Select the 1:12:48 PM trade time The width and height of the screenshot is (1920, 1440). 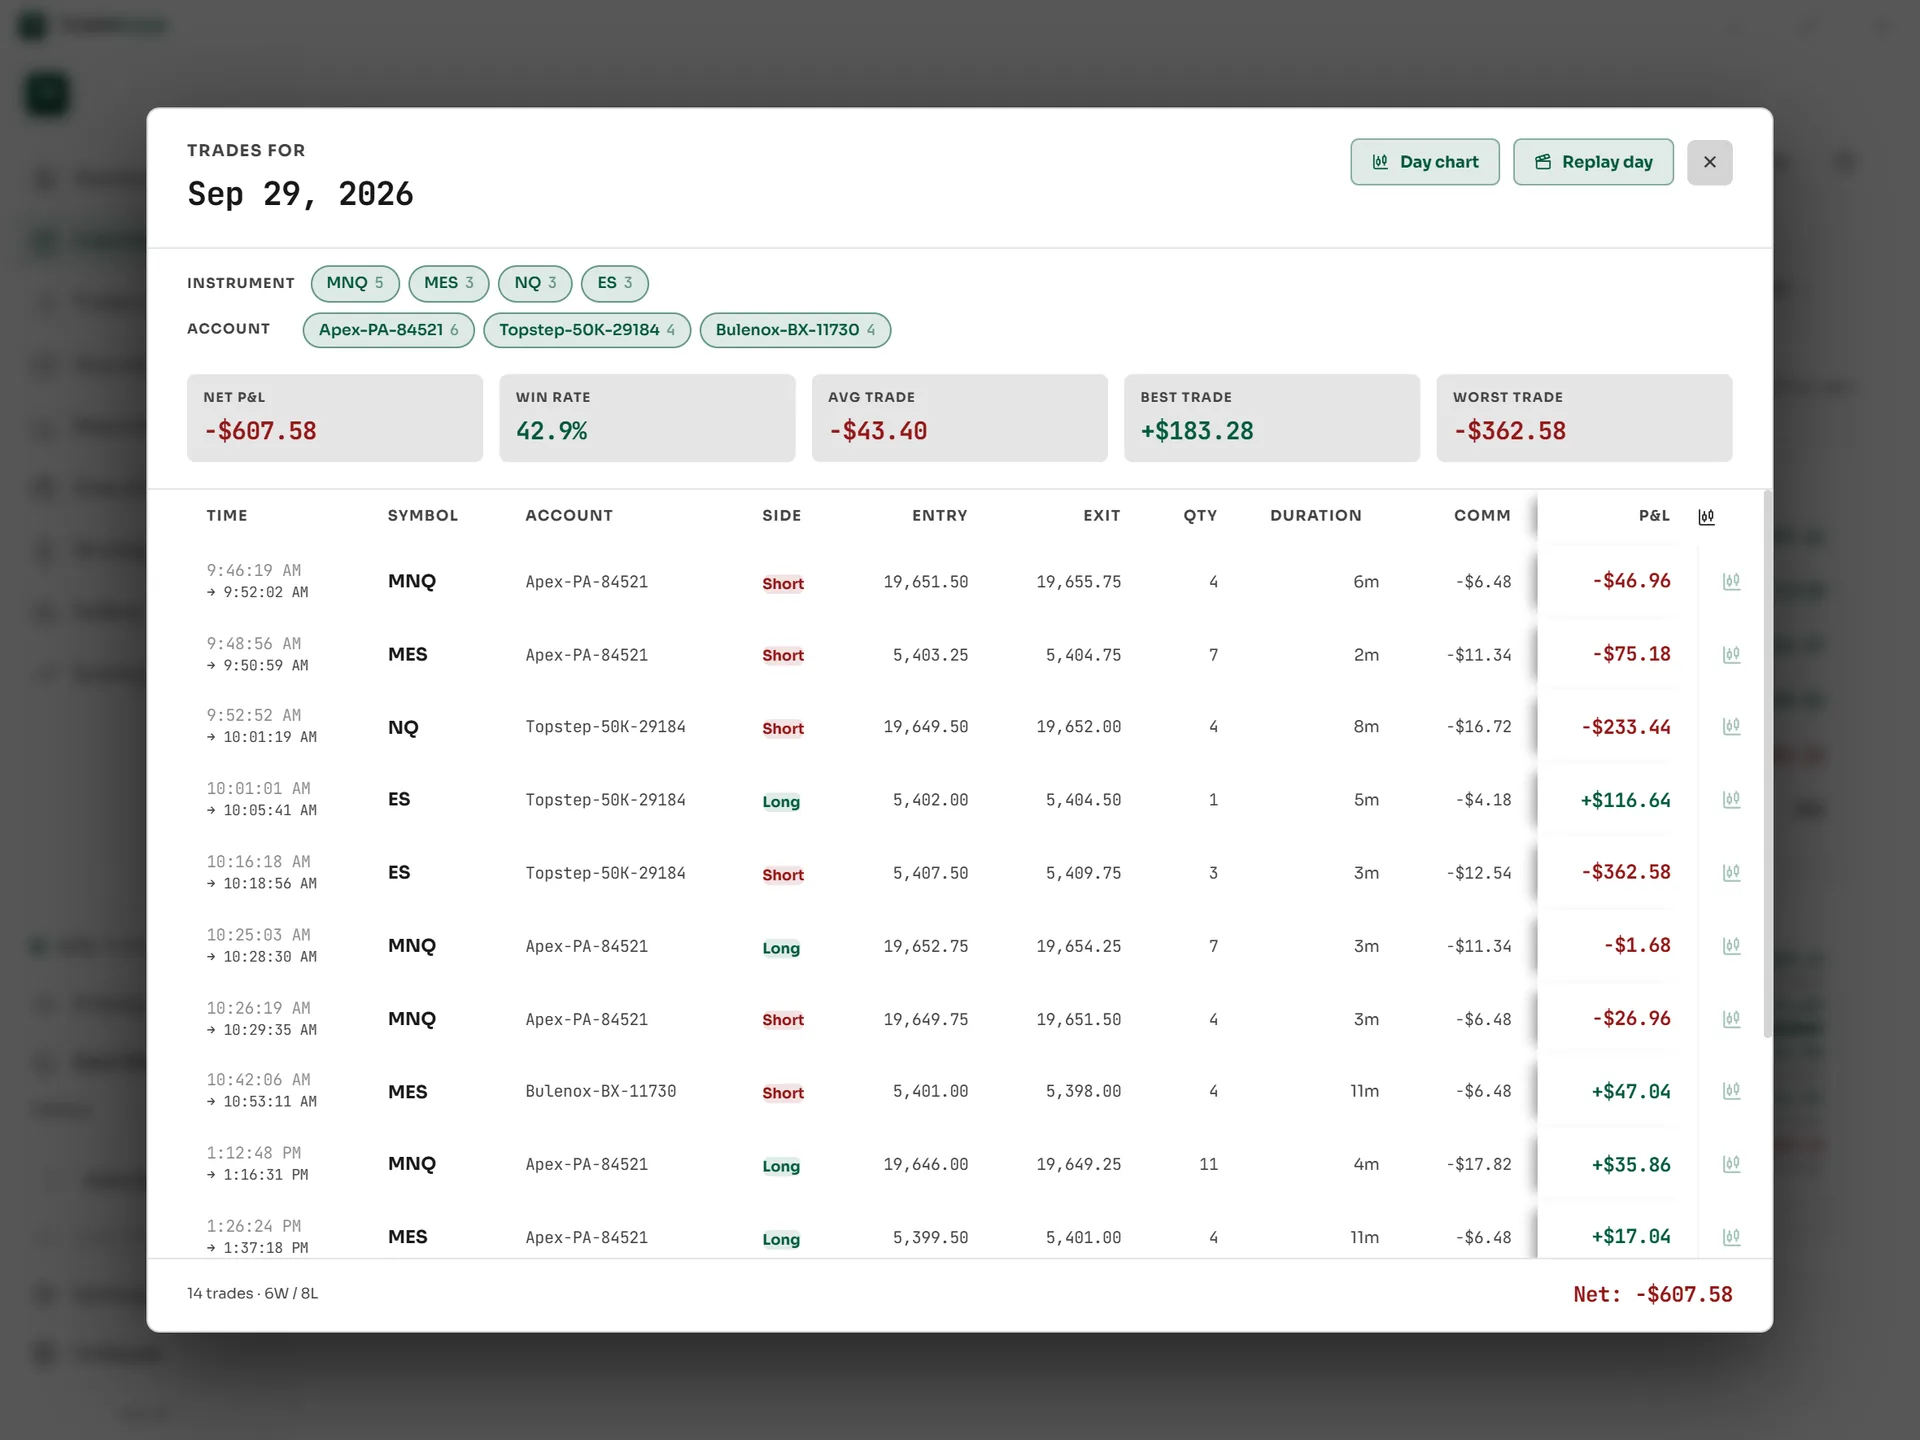[254, 1153]
